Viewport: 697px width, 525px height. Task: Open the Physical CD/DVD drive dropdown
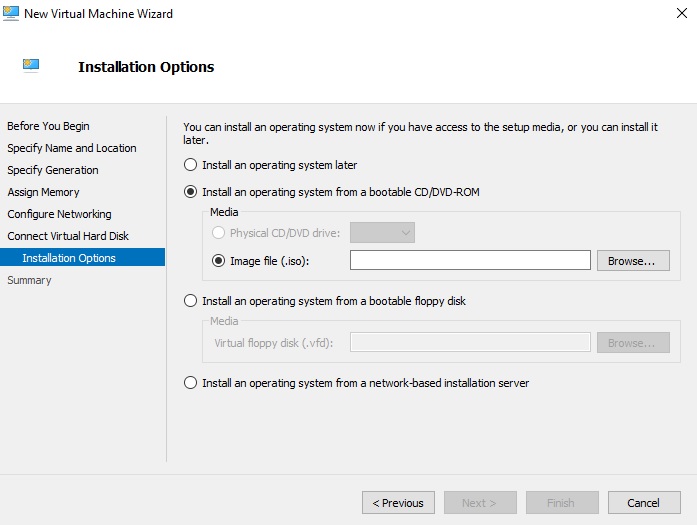click(382, 232)
